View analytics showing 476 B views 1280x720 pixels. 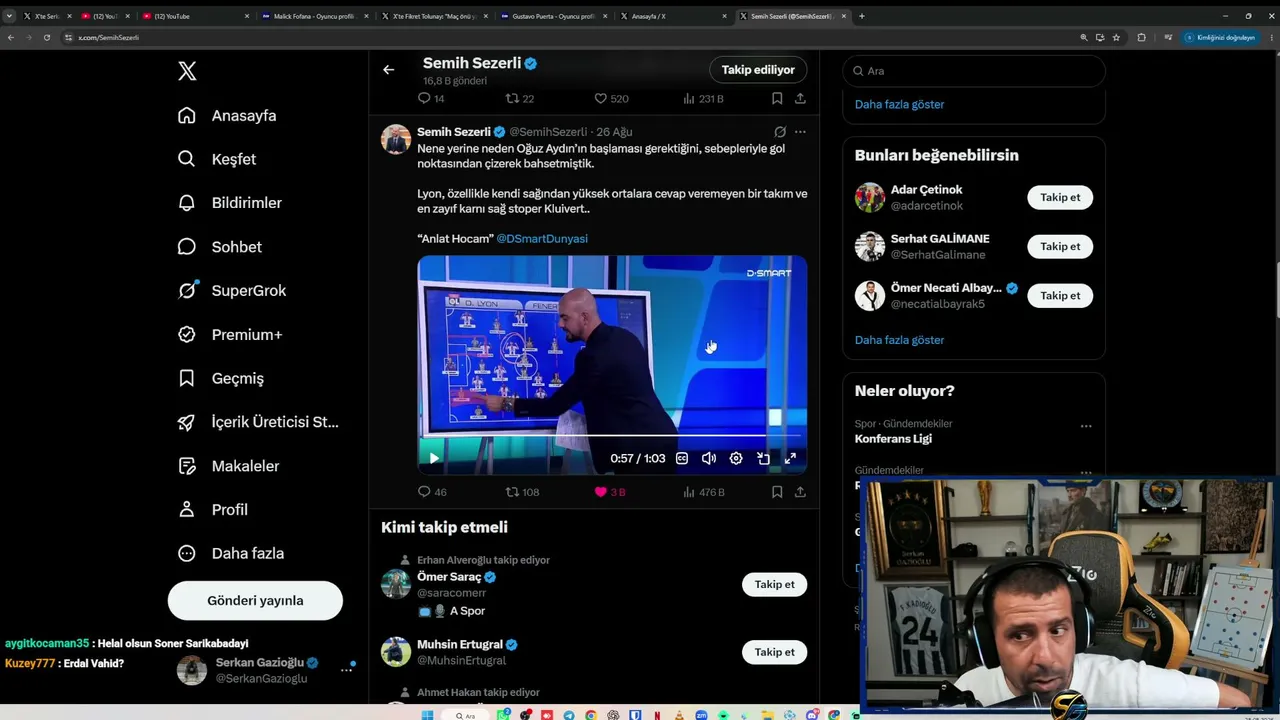704,492
